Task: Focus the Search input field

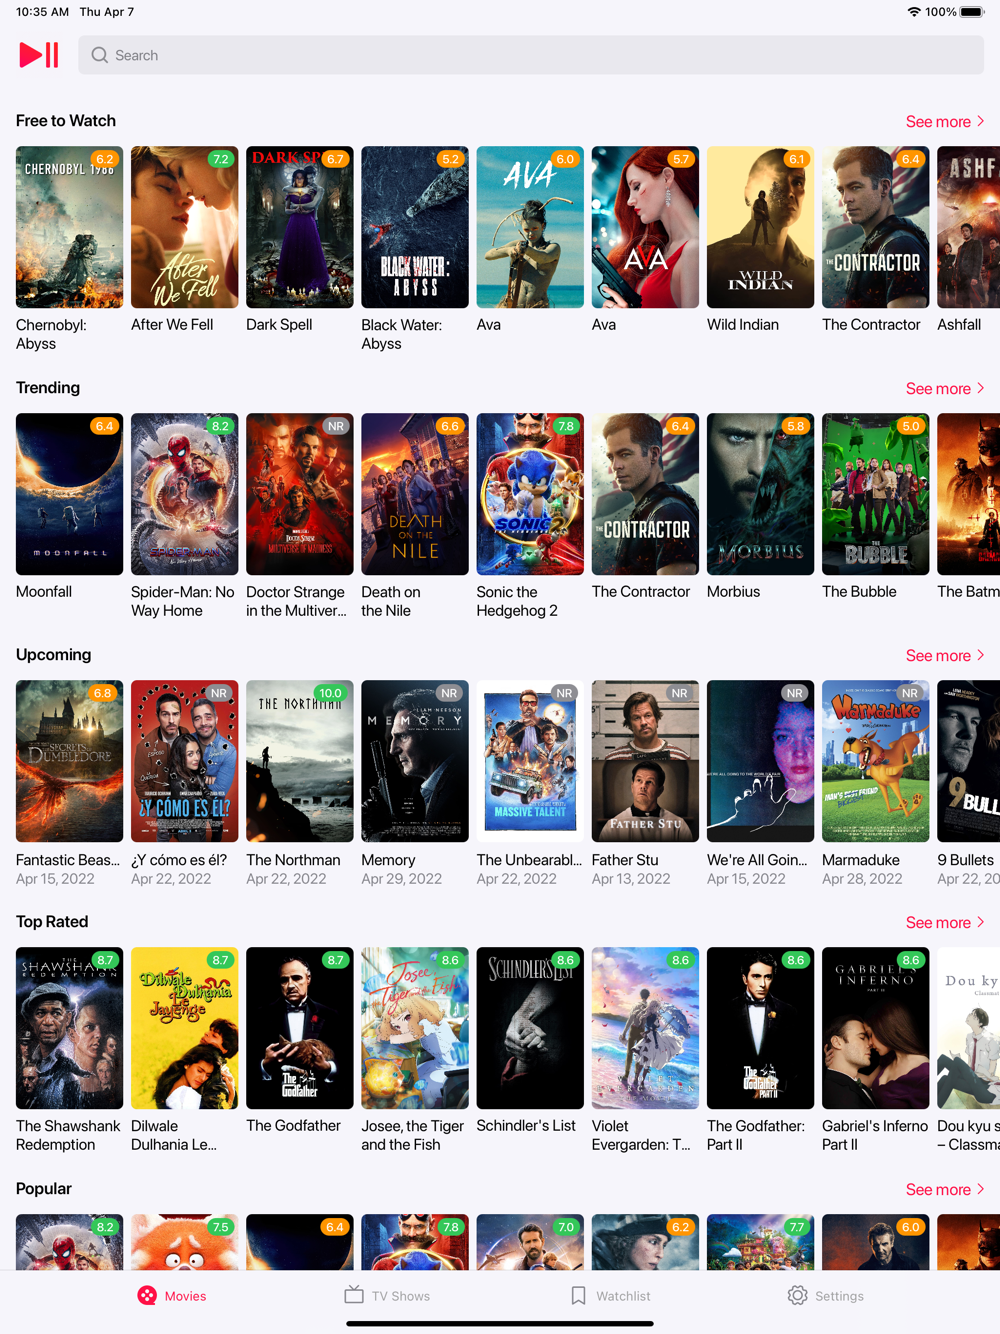Action: click(x=531, y=55)
